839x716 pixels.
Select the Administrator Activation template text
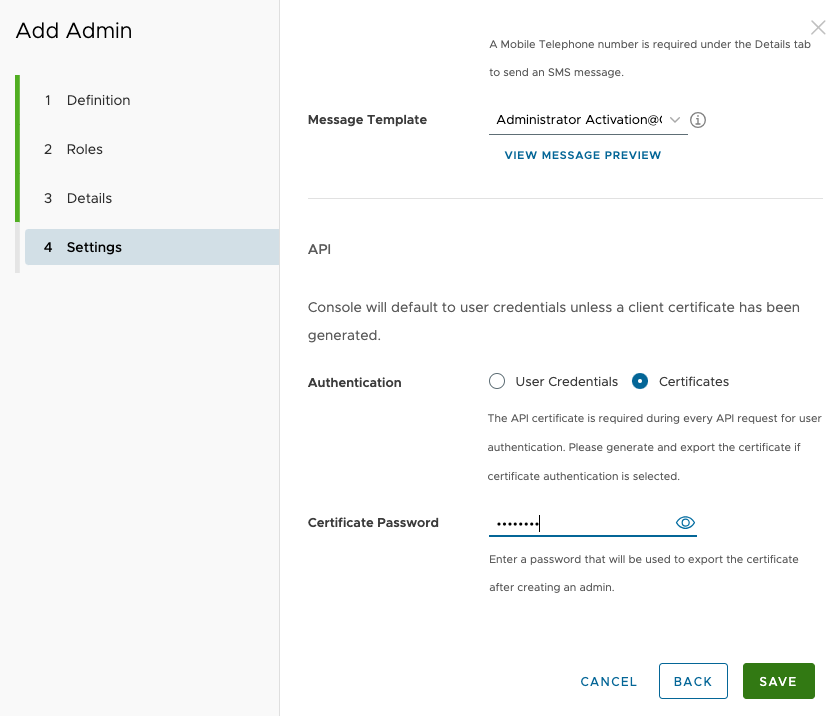[x=580, y=118]
